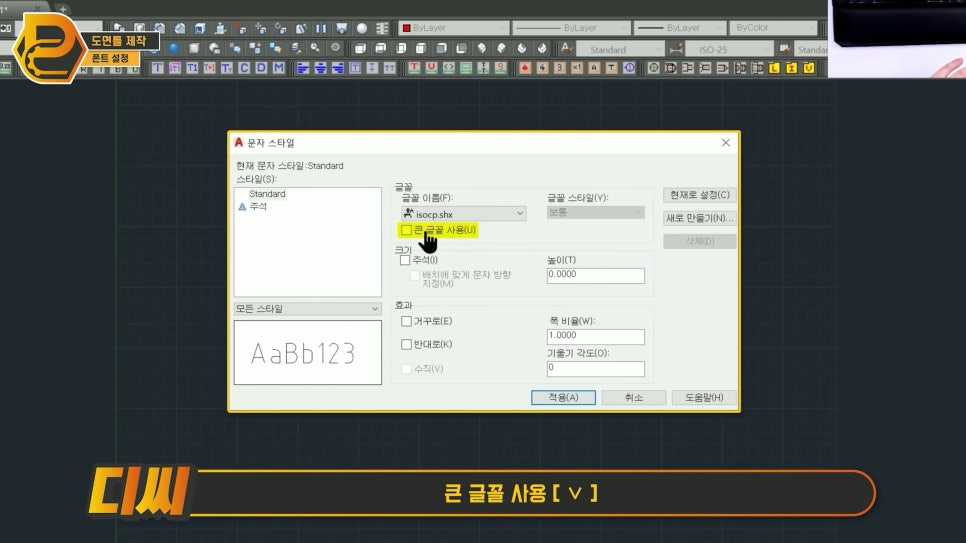
Task: Click the 도움말(H) help button
Action: (704, 398)
